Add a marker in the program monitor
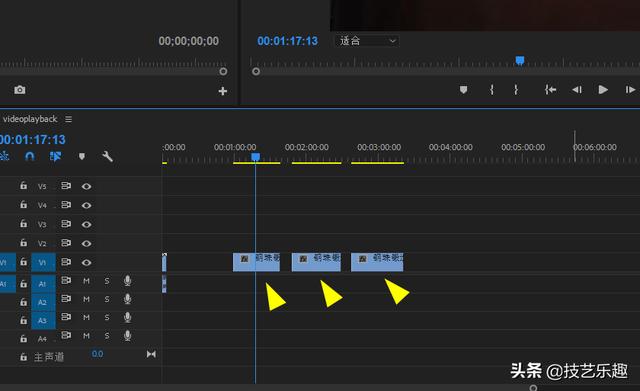 tap(463, 89)
